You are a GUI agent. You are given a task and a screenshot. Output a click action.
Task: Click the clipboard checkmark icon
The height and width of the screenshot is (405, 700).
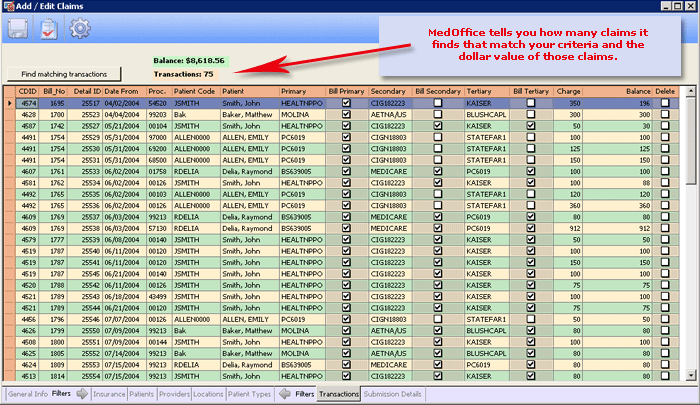tap(48, 29)
